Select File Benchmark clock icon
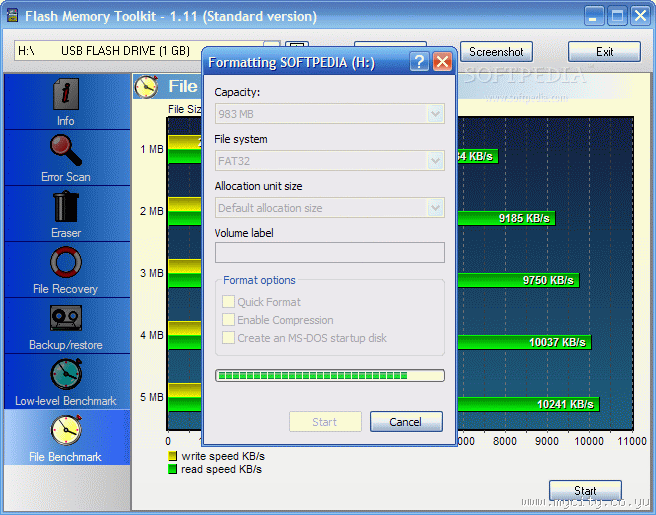The height and width of the screenshot is (515, 656). [x=66, y=430]
